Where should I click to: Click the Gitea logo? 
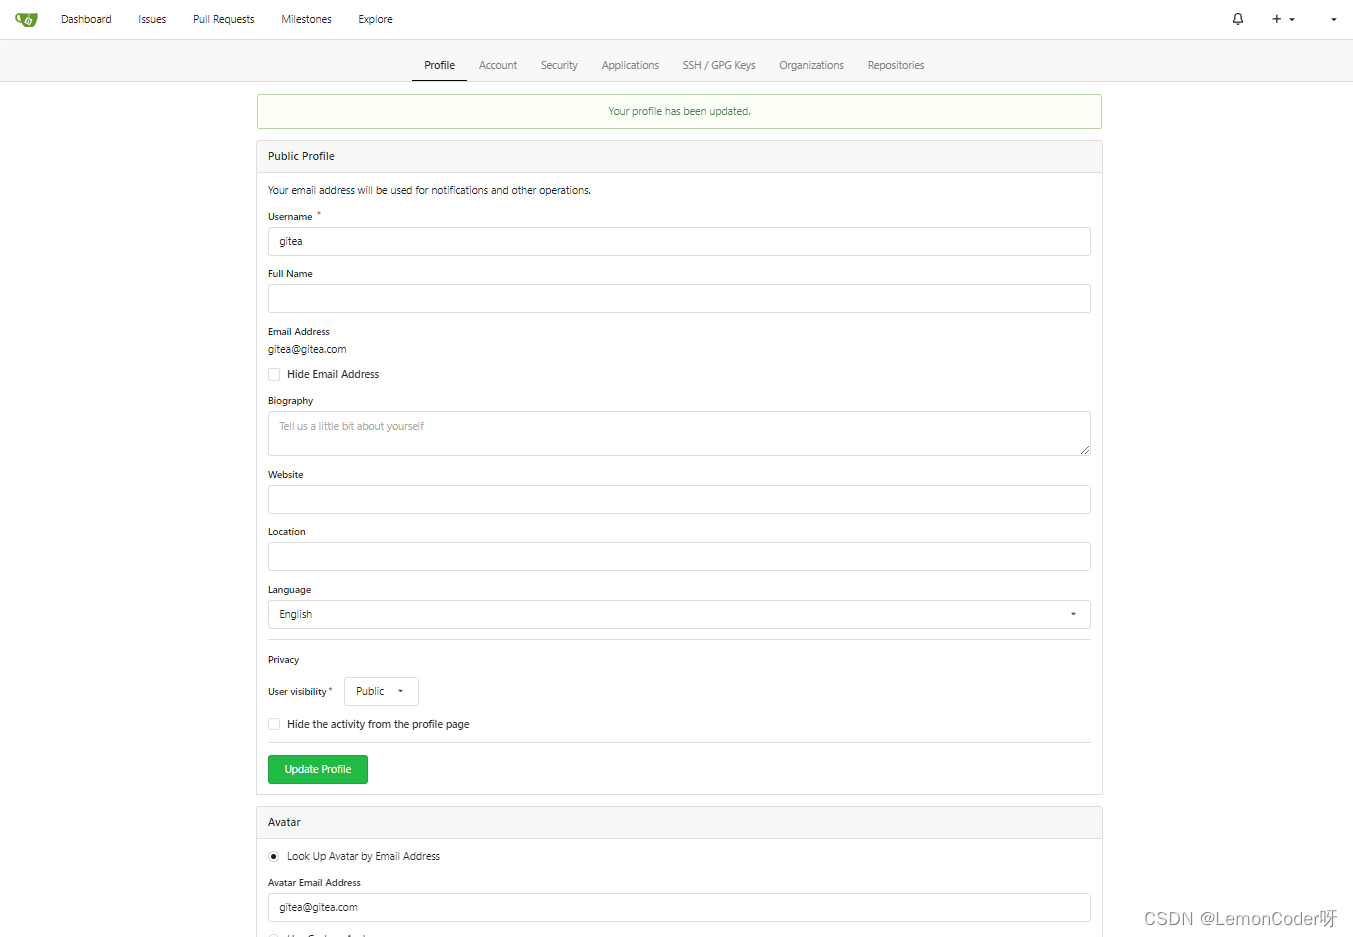pos(25,18)
